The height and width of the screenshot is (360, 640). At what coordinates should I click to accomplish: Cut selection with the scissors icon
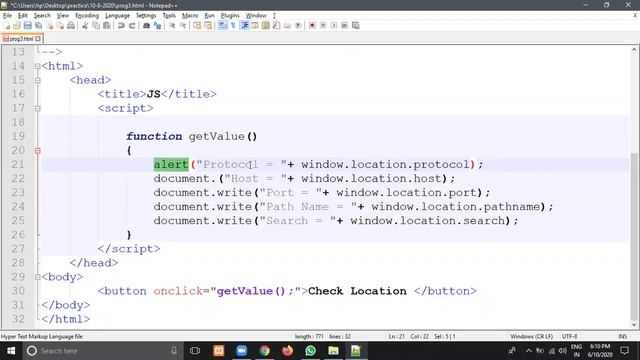click(85, 25)
